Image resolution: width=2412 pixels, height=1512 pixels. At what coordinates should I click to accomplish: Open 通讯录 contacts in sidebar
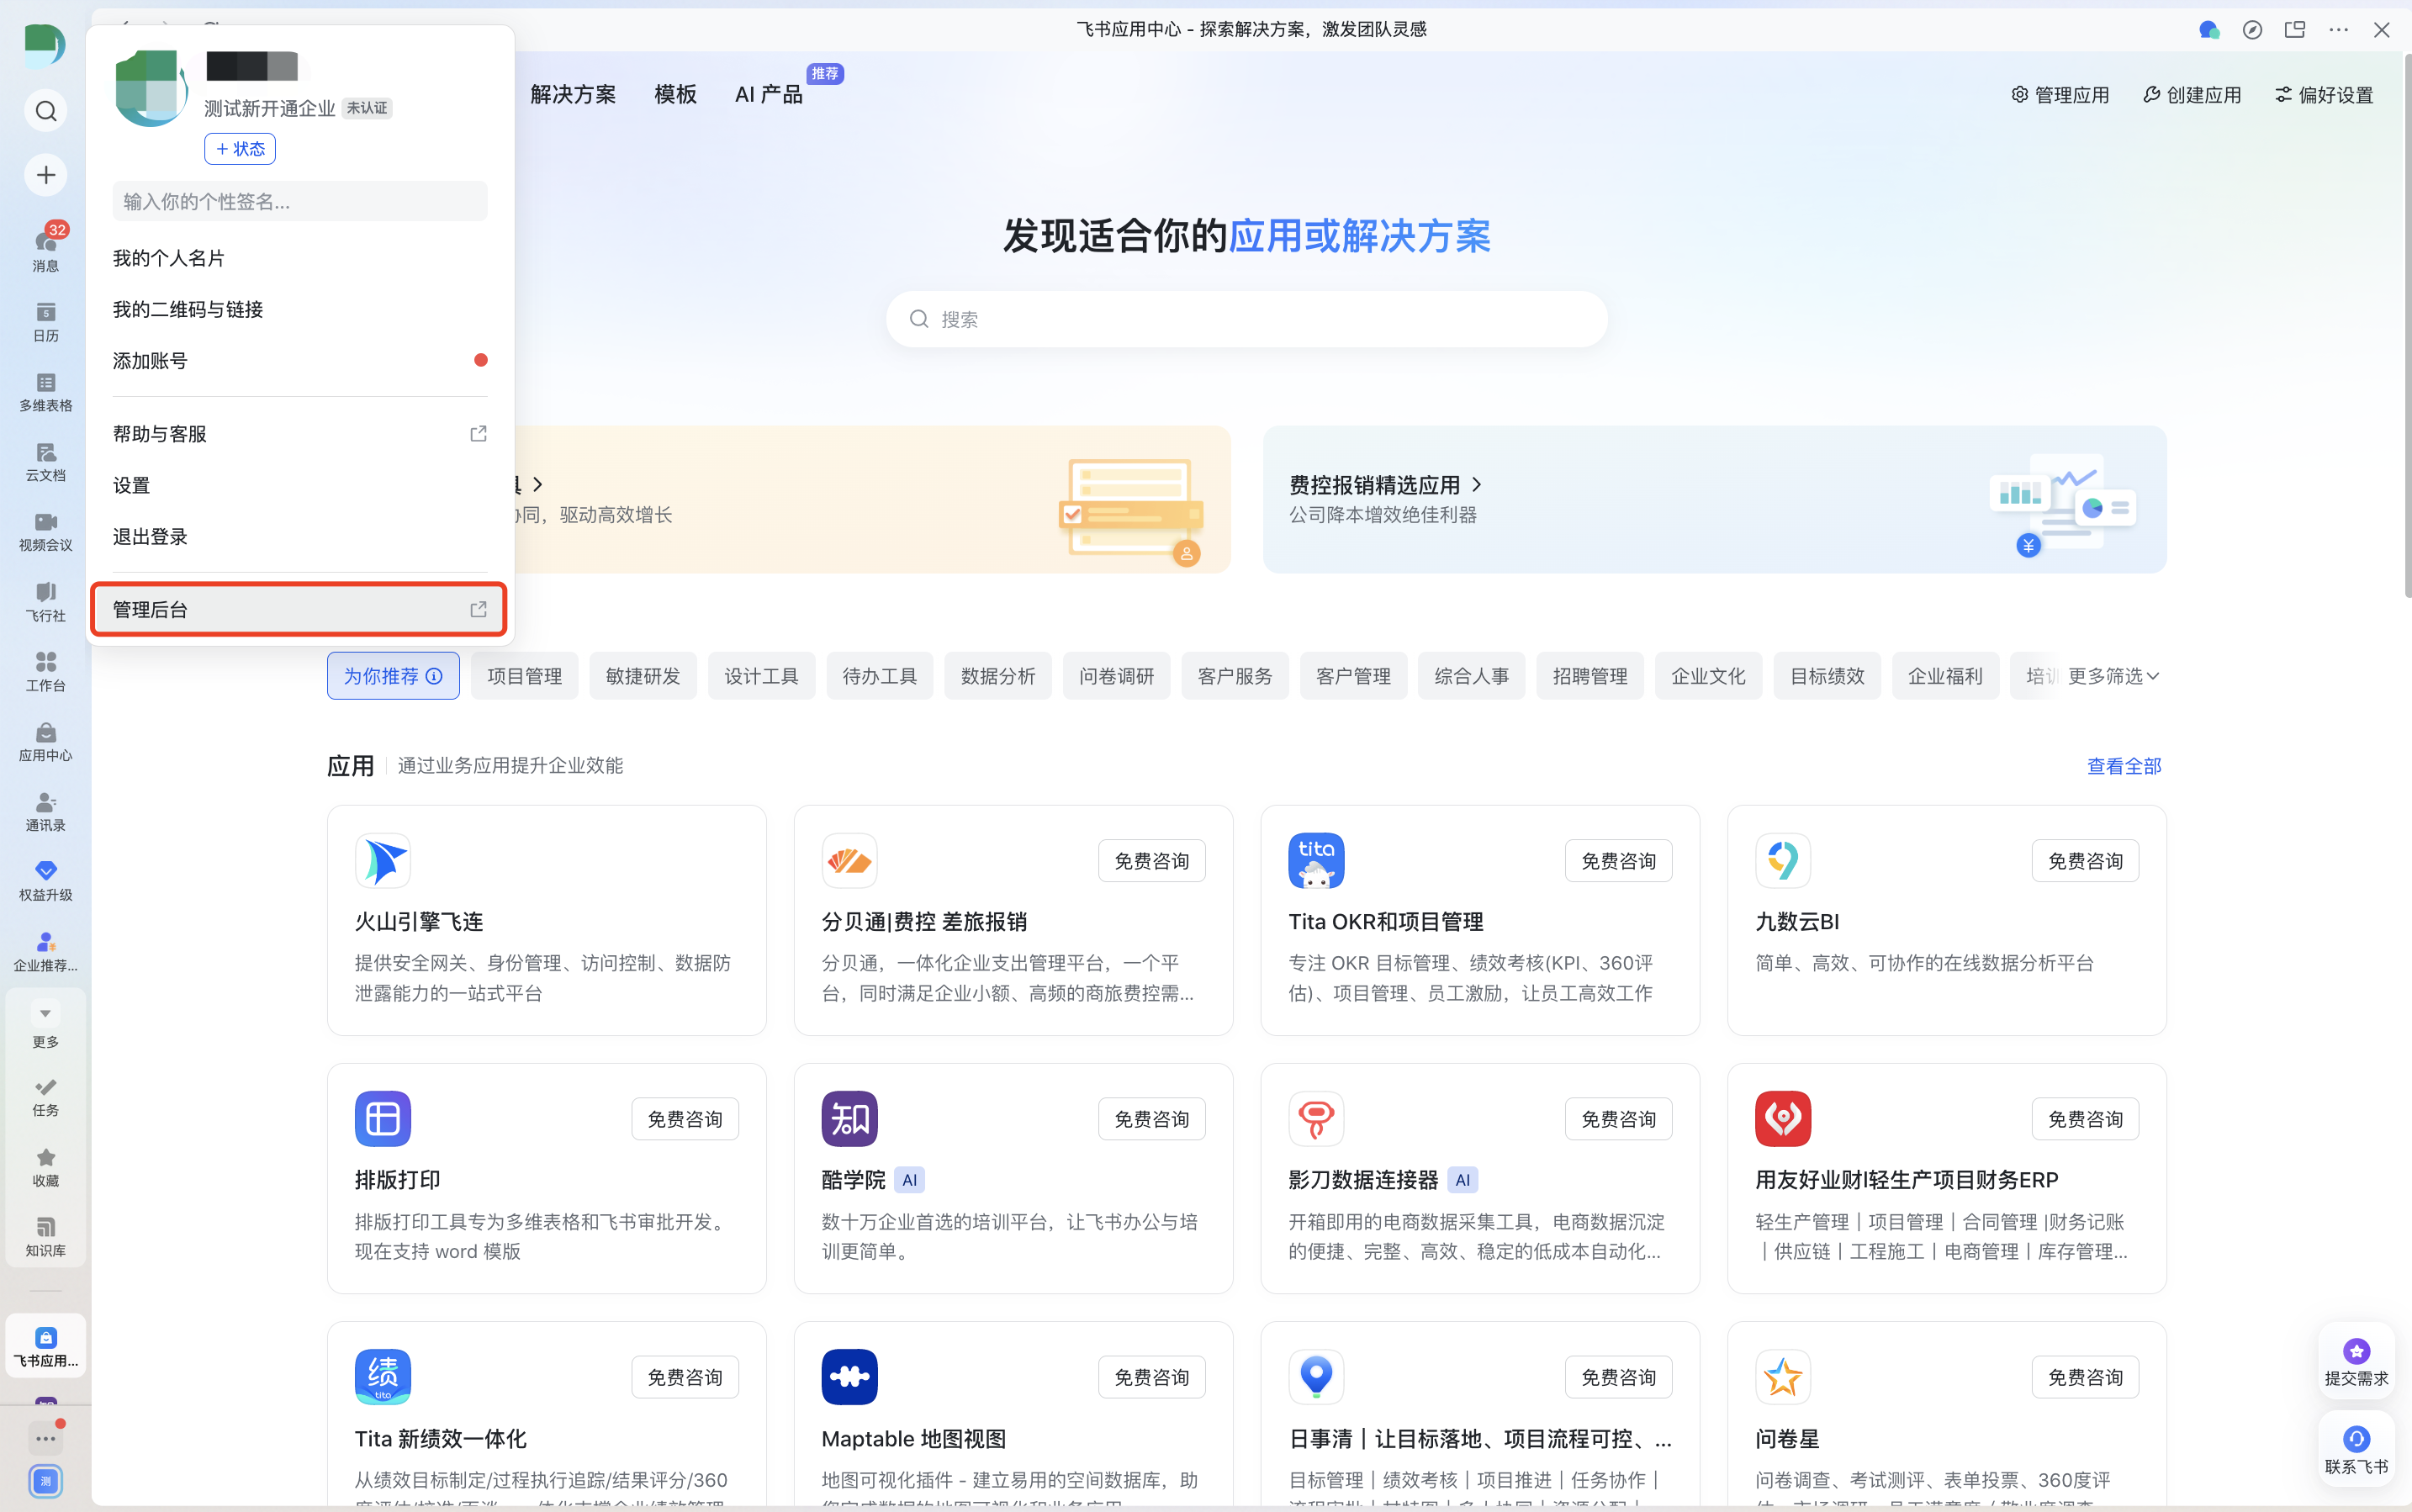tap(46, 812)
